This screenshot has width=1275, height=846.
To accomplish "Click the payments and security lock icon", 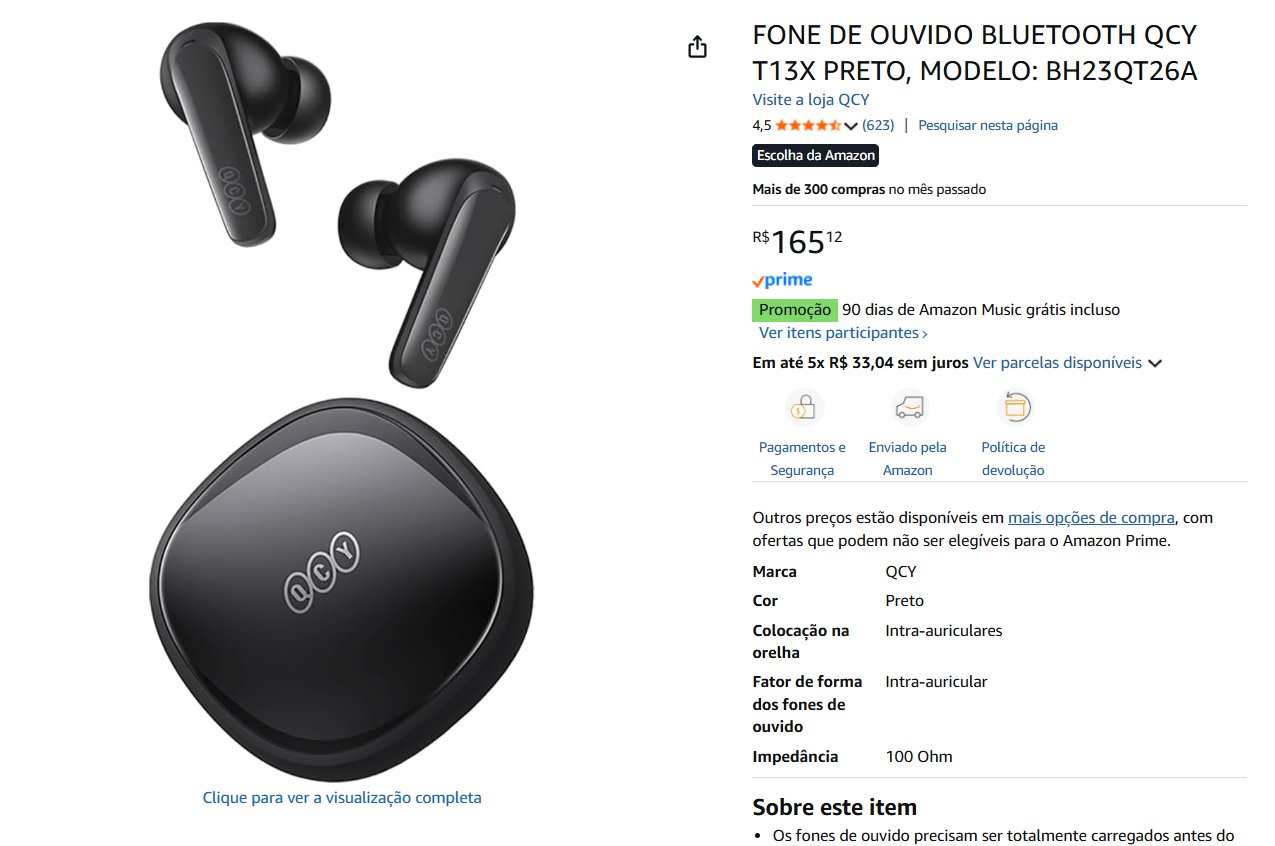I will click(x=805, y=408).
